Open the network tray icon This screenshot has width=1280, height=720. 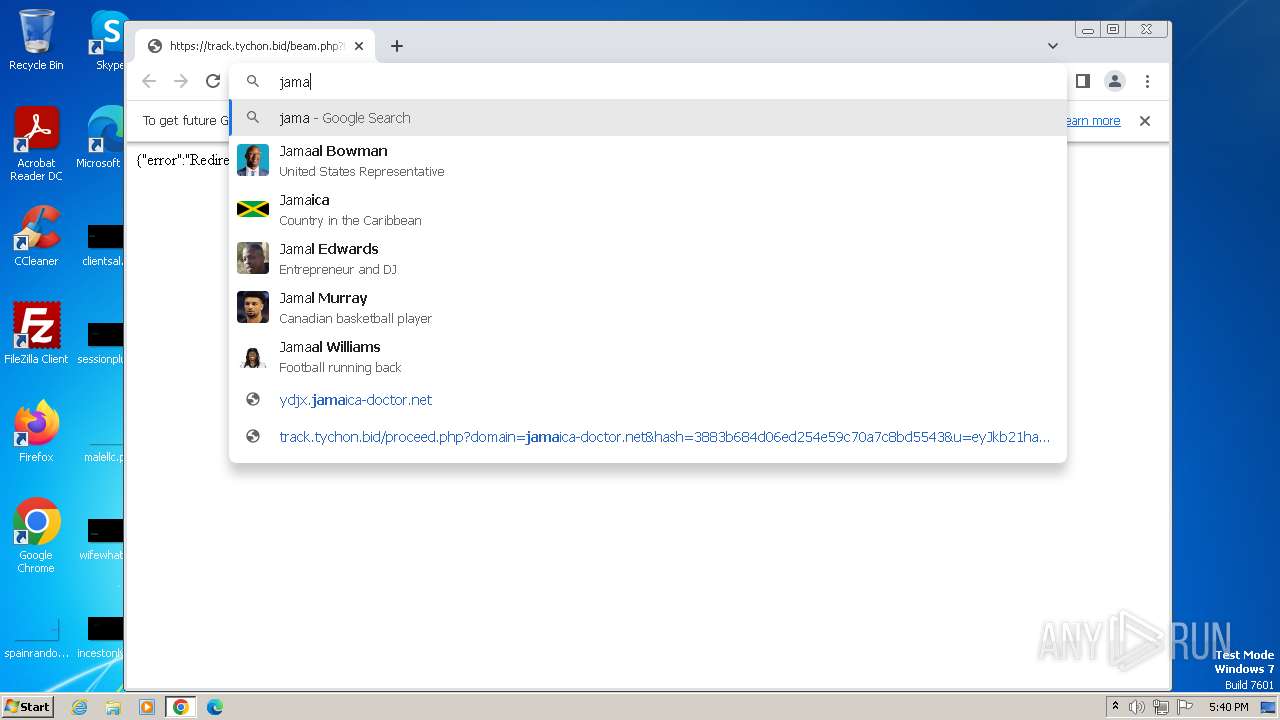tap(1161, 707)
